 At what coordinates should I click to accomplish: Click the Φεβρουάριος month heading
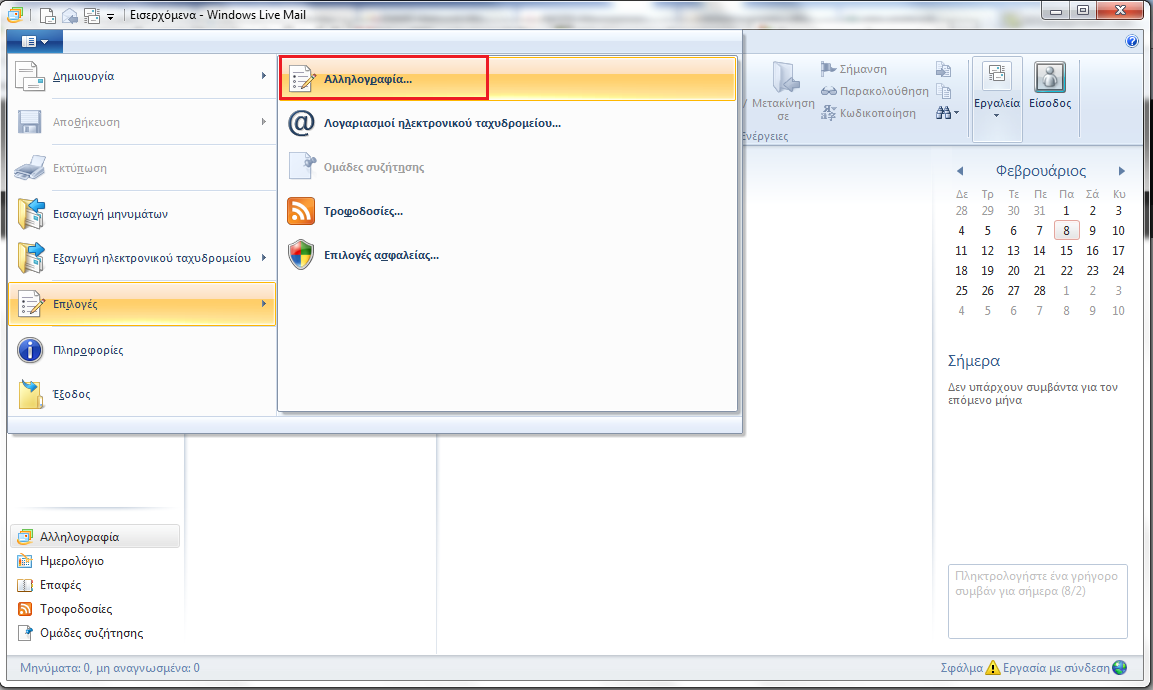point(1040,171)
